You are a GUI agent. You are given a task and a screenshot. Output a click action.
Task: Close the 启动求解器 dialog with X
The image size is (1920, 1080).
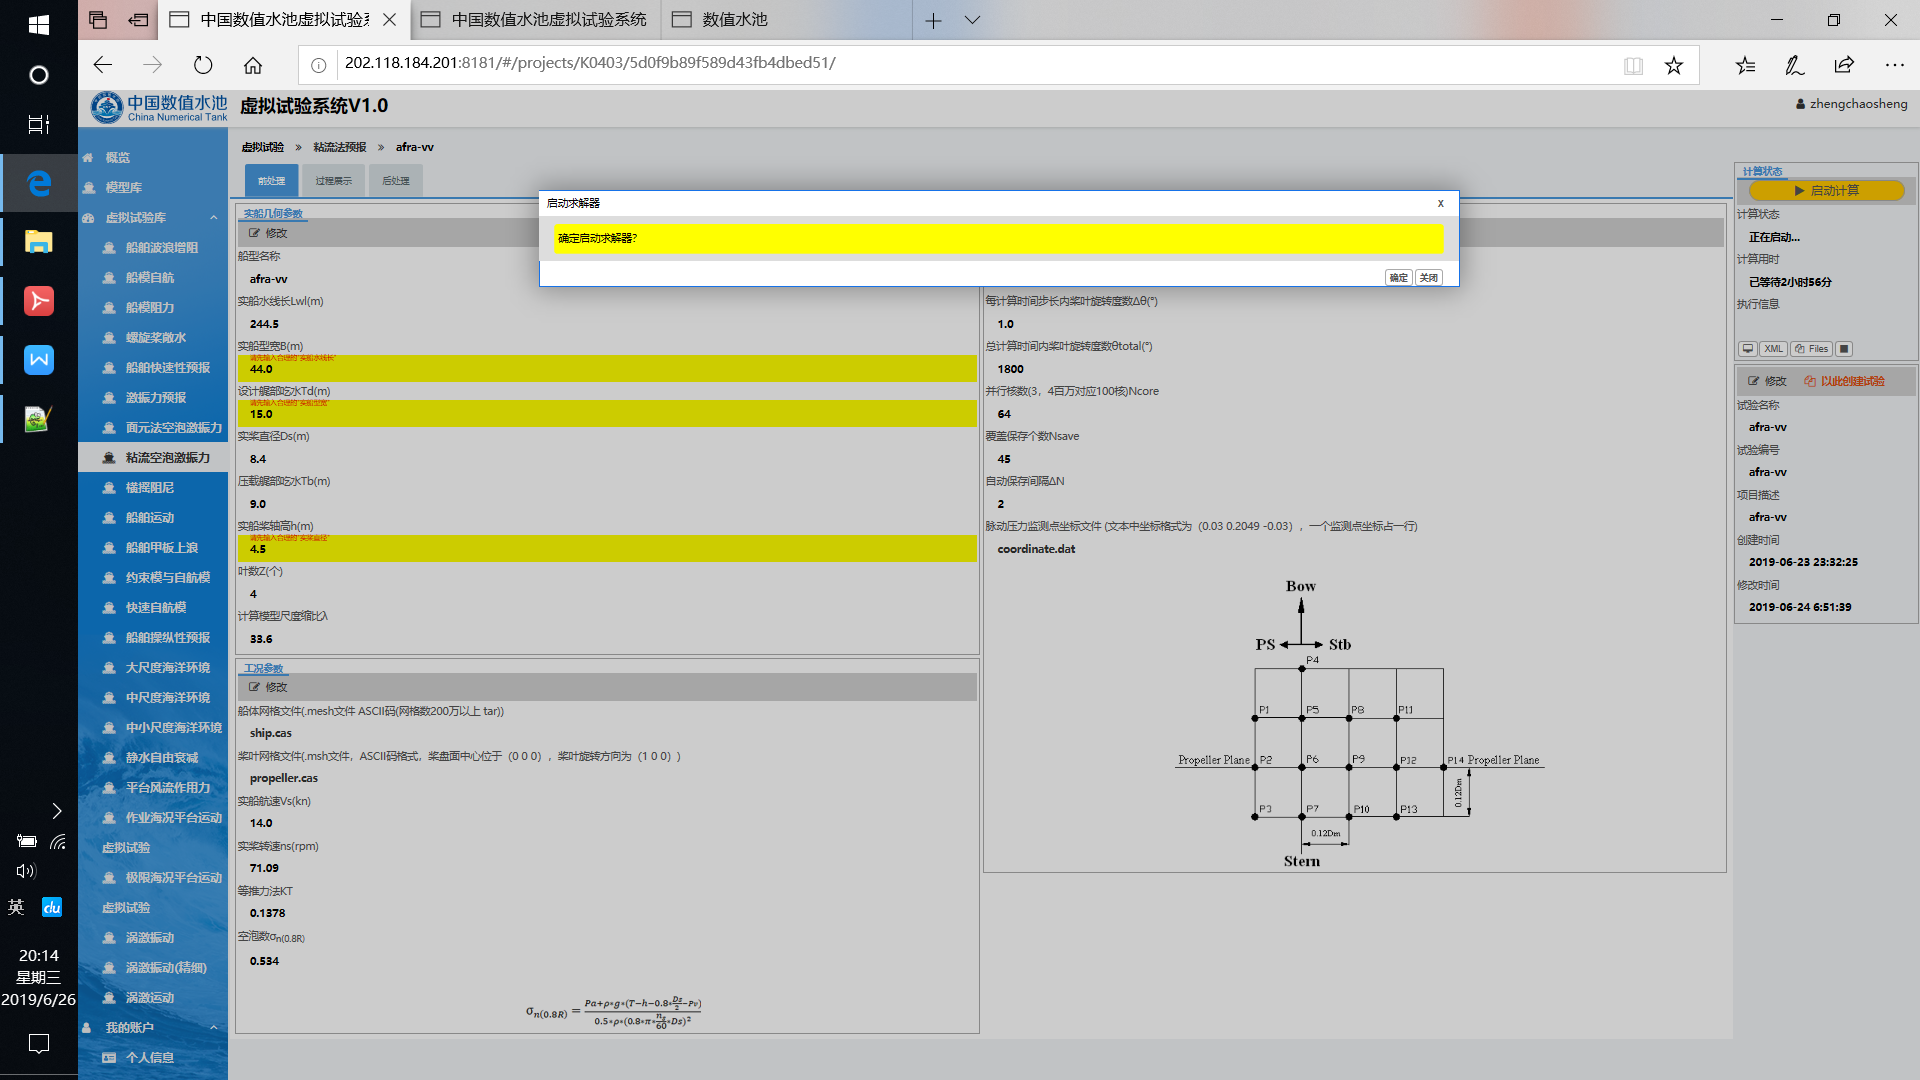(x=1440, y=203)
